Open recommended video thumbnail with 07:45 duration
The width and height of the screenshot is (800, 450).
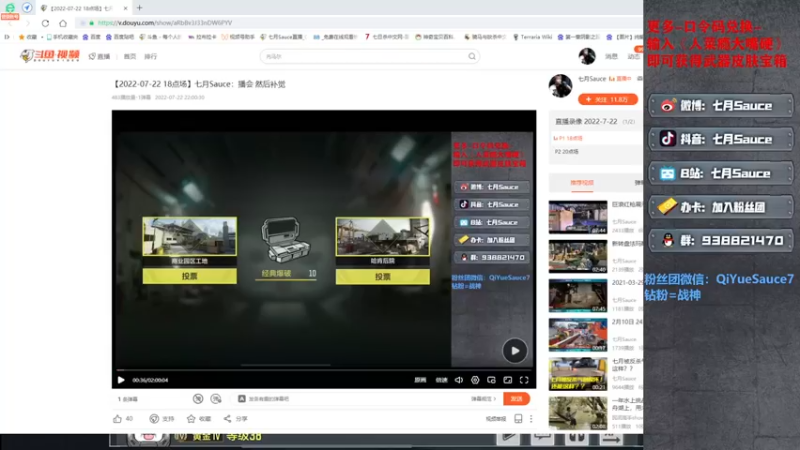pyautogui.click(x=578, y=296)
